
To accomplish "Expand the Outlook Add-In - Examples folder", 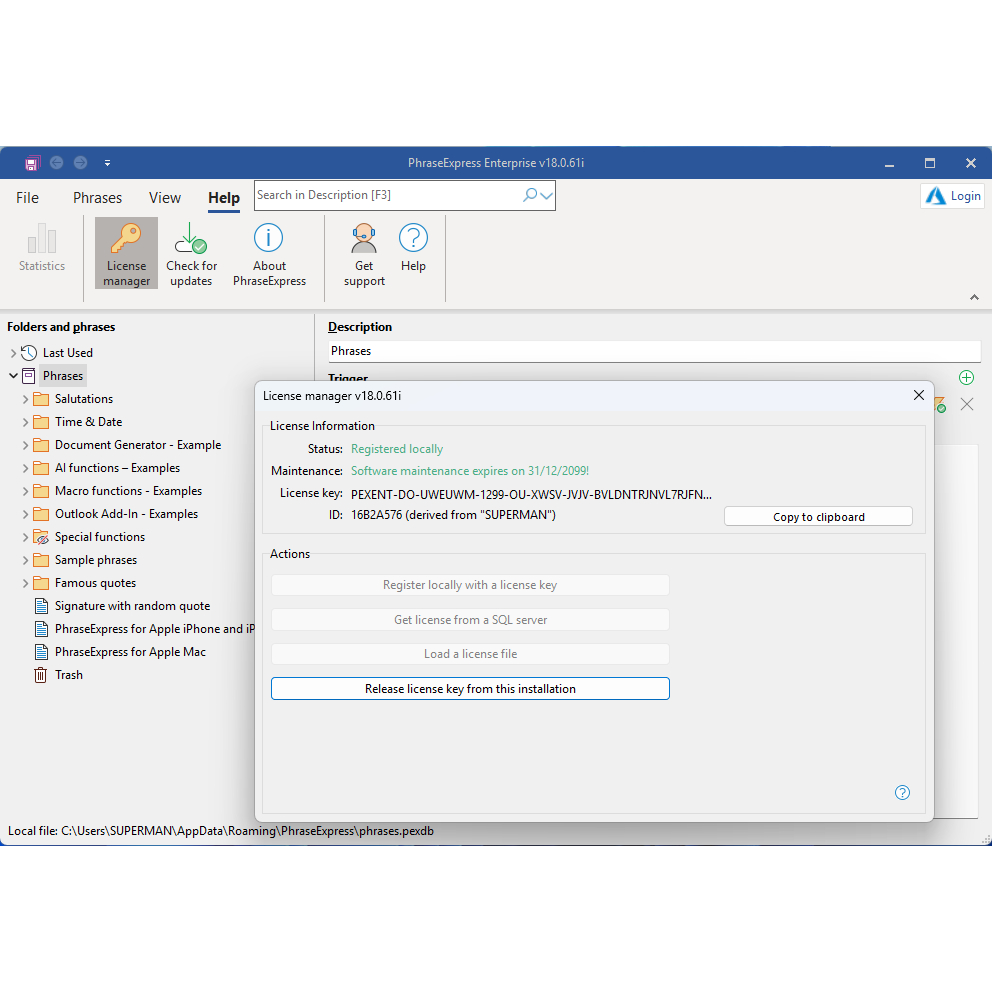I will (25, 514).
